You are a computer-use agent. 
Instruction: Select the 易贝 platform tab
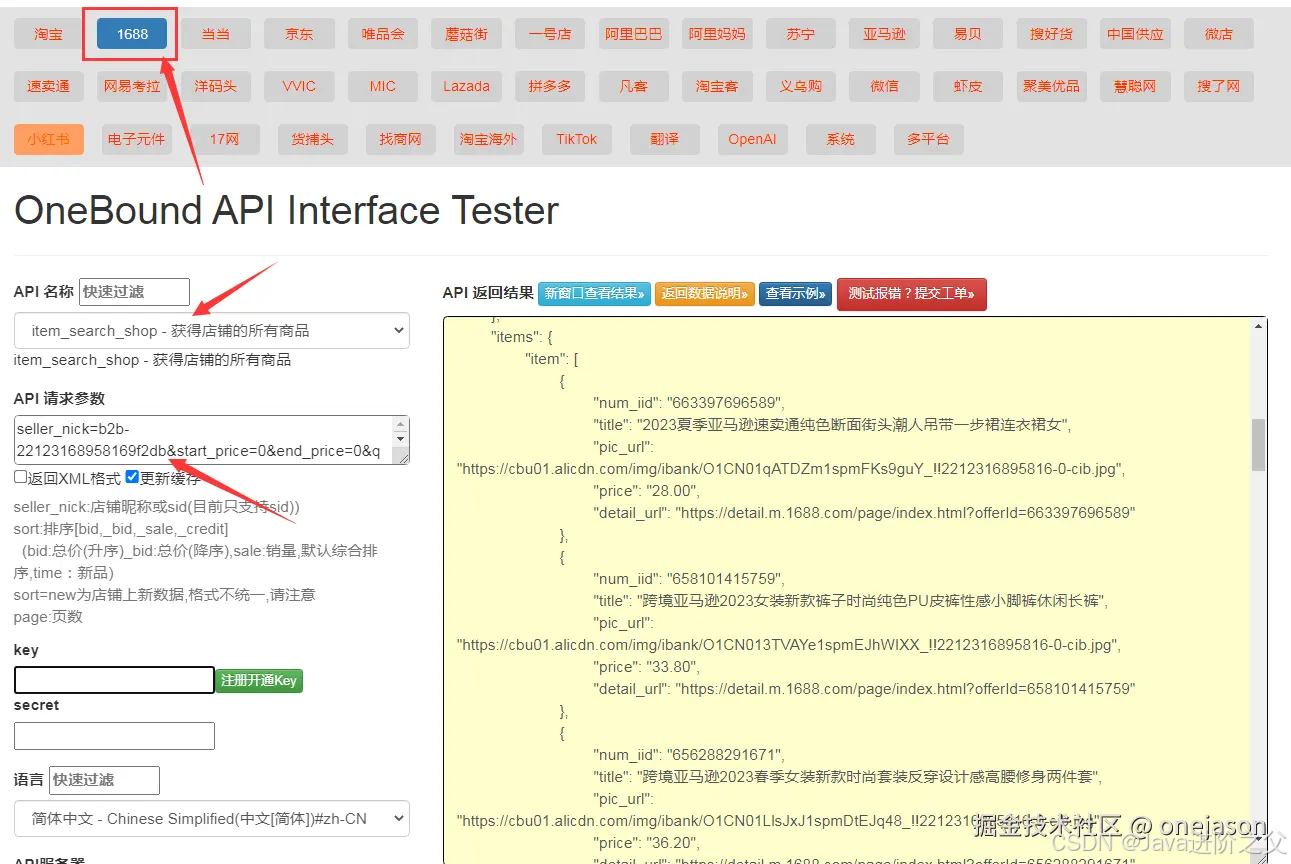(x=967, y=34)
